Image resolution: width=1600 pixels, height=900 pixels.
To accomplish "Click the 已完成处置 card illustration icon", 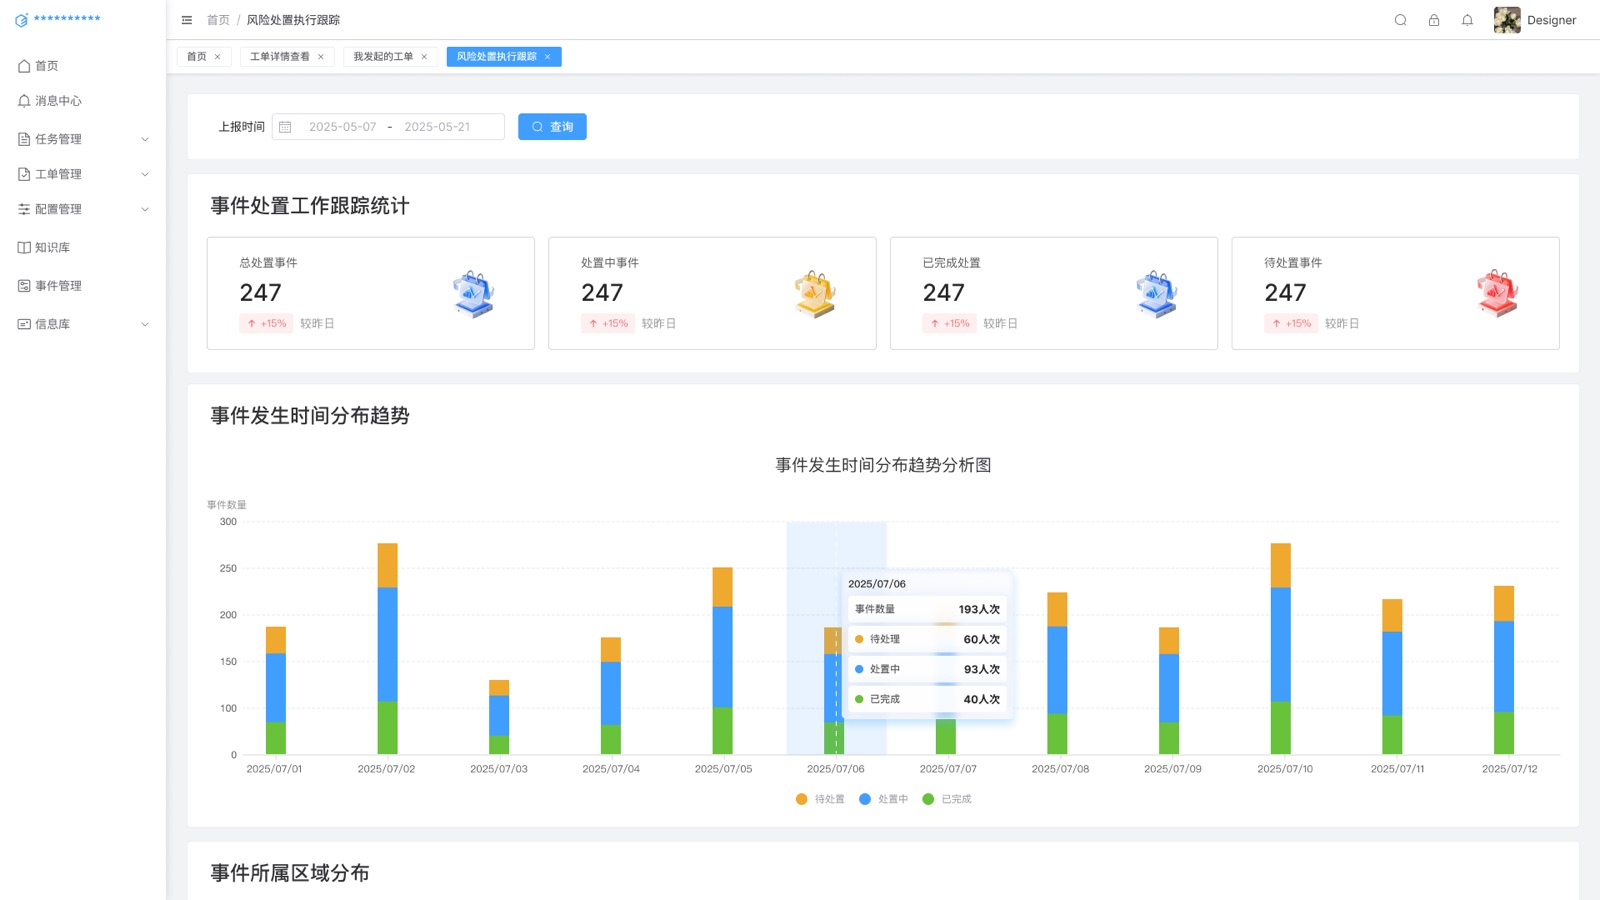I will tap(1157, 294).
